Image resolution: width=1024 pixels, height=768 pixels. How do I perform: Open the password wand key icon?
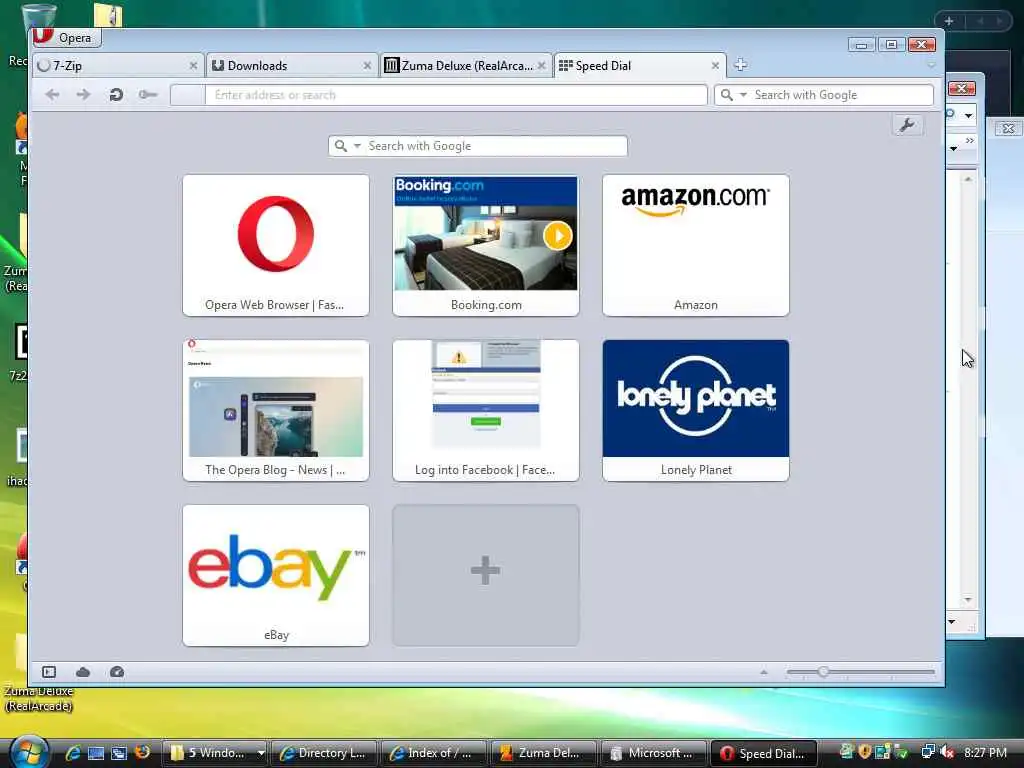[x=148, y=95]
